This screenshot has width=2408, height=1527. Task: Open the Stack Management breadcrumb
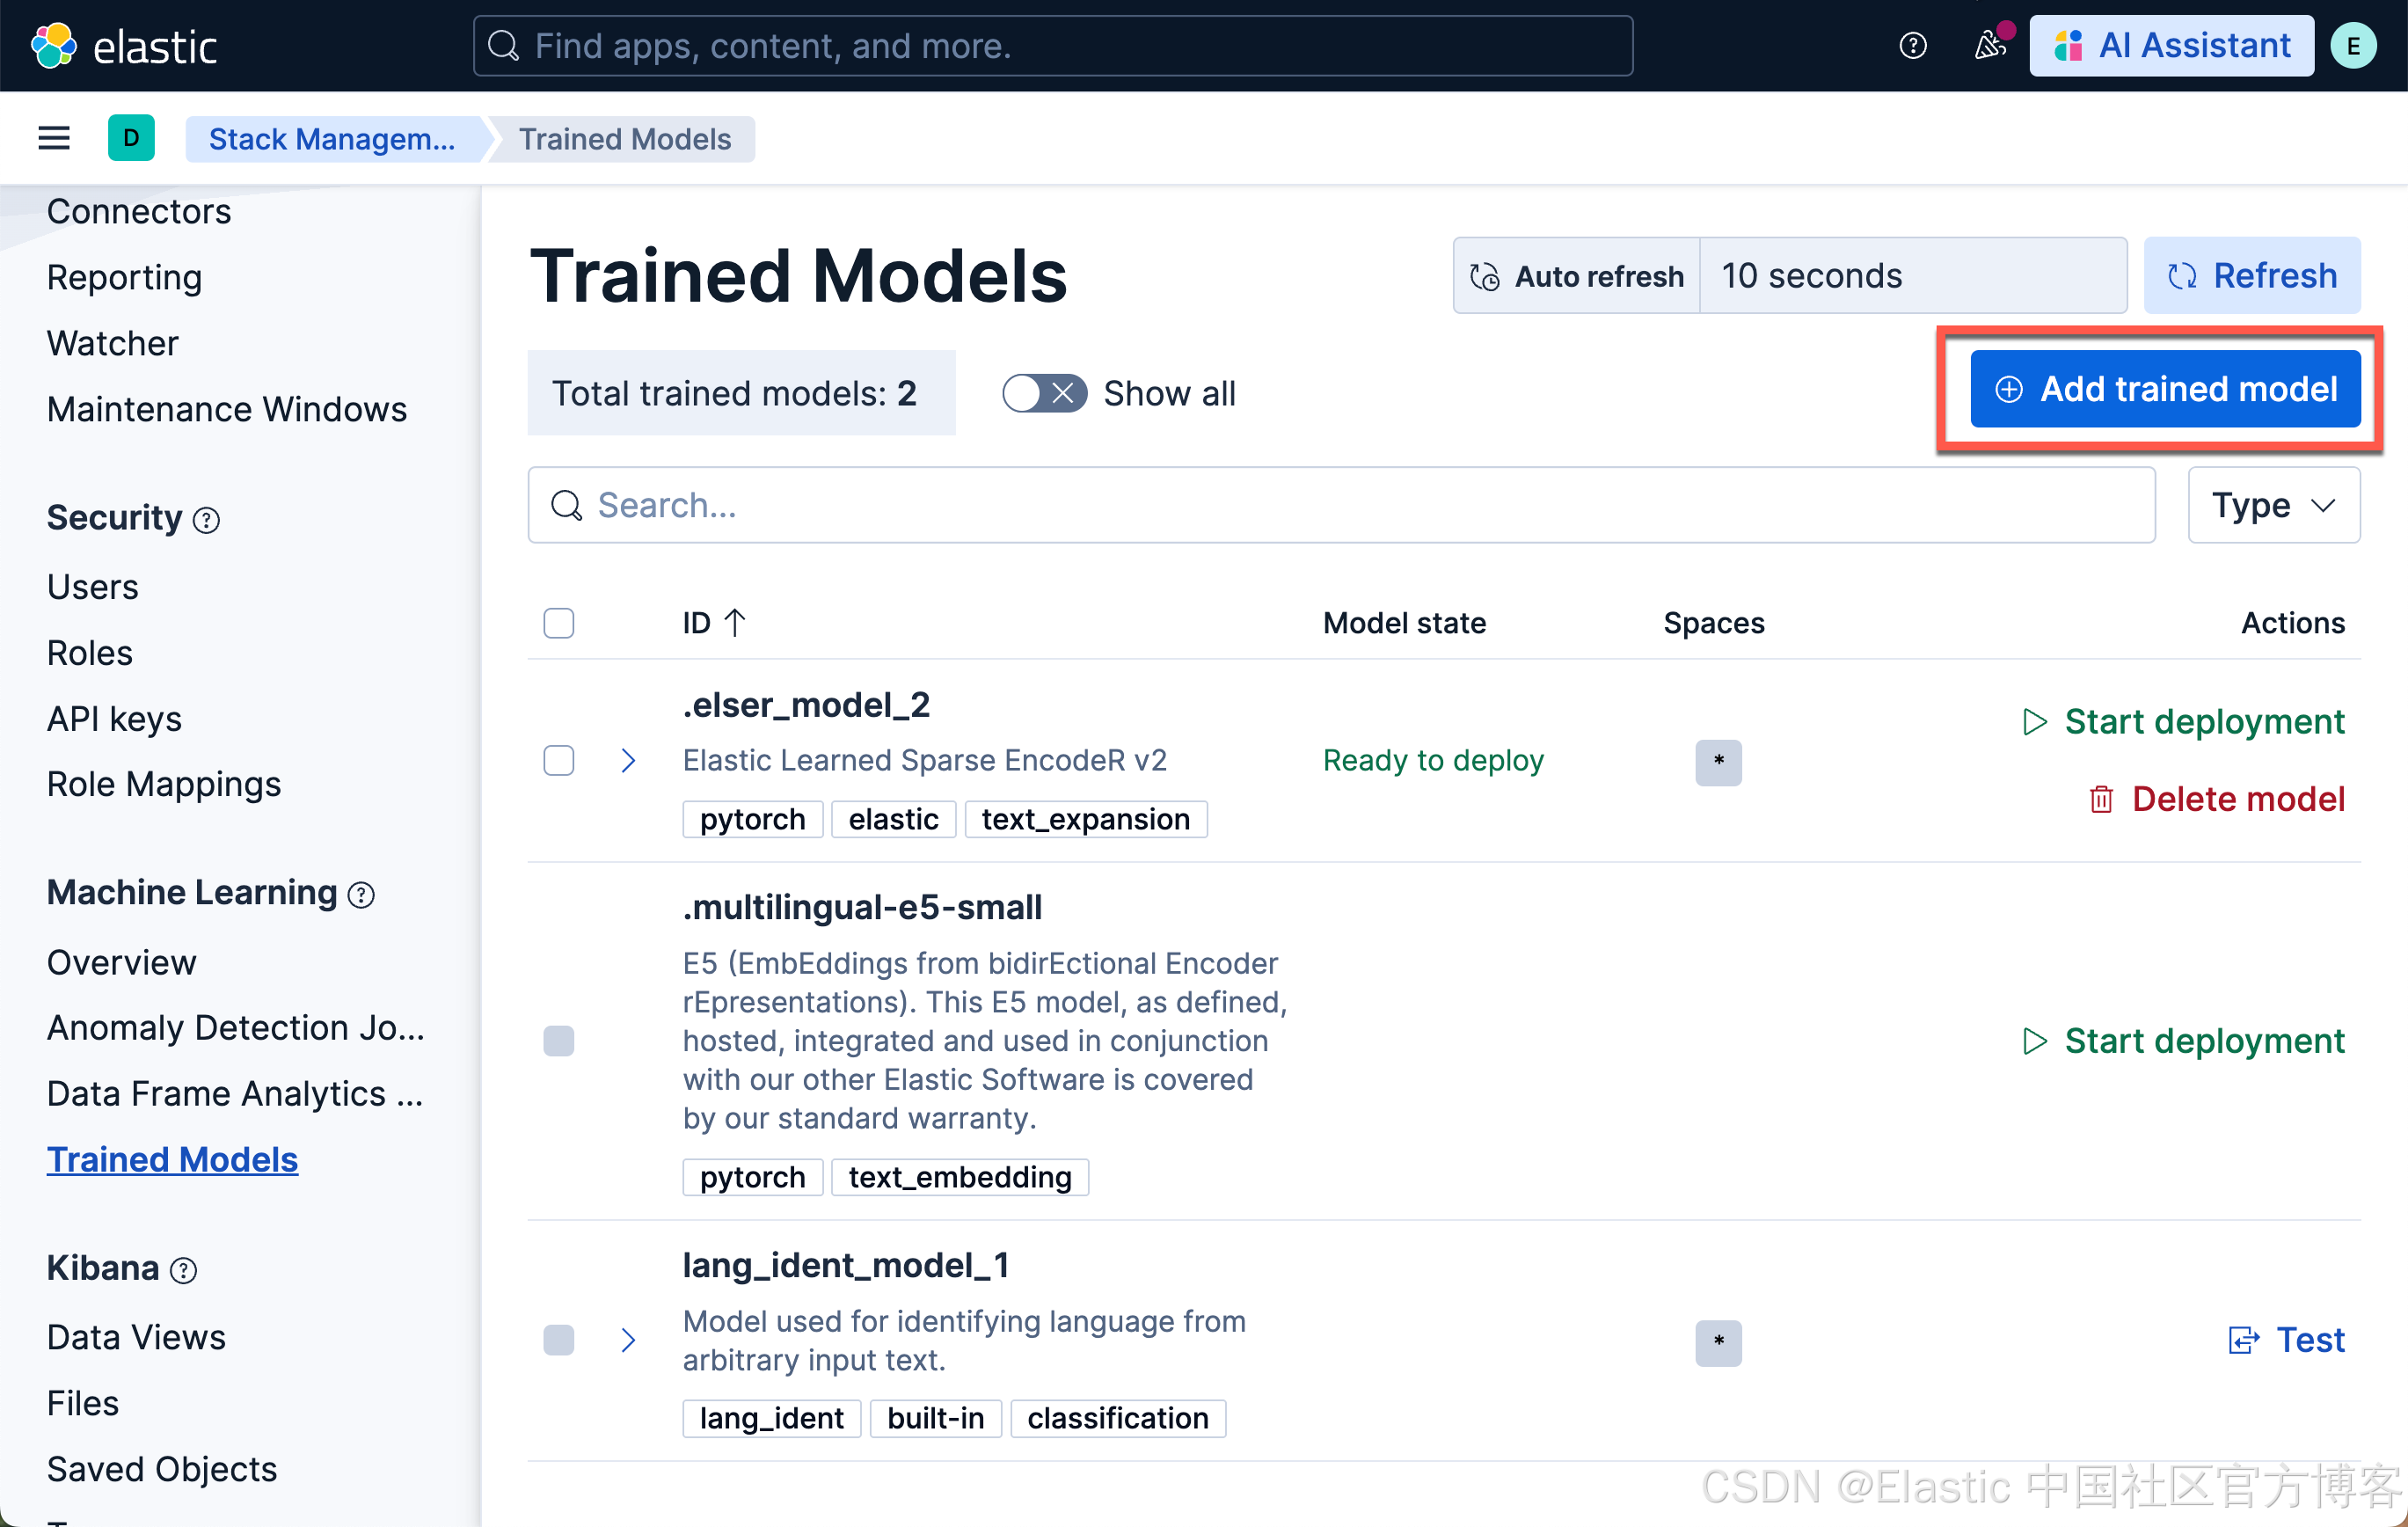[332, 138]
